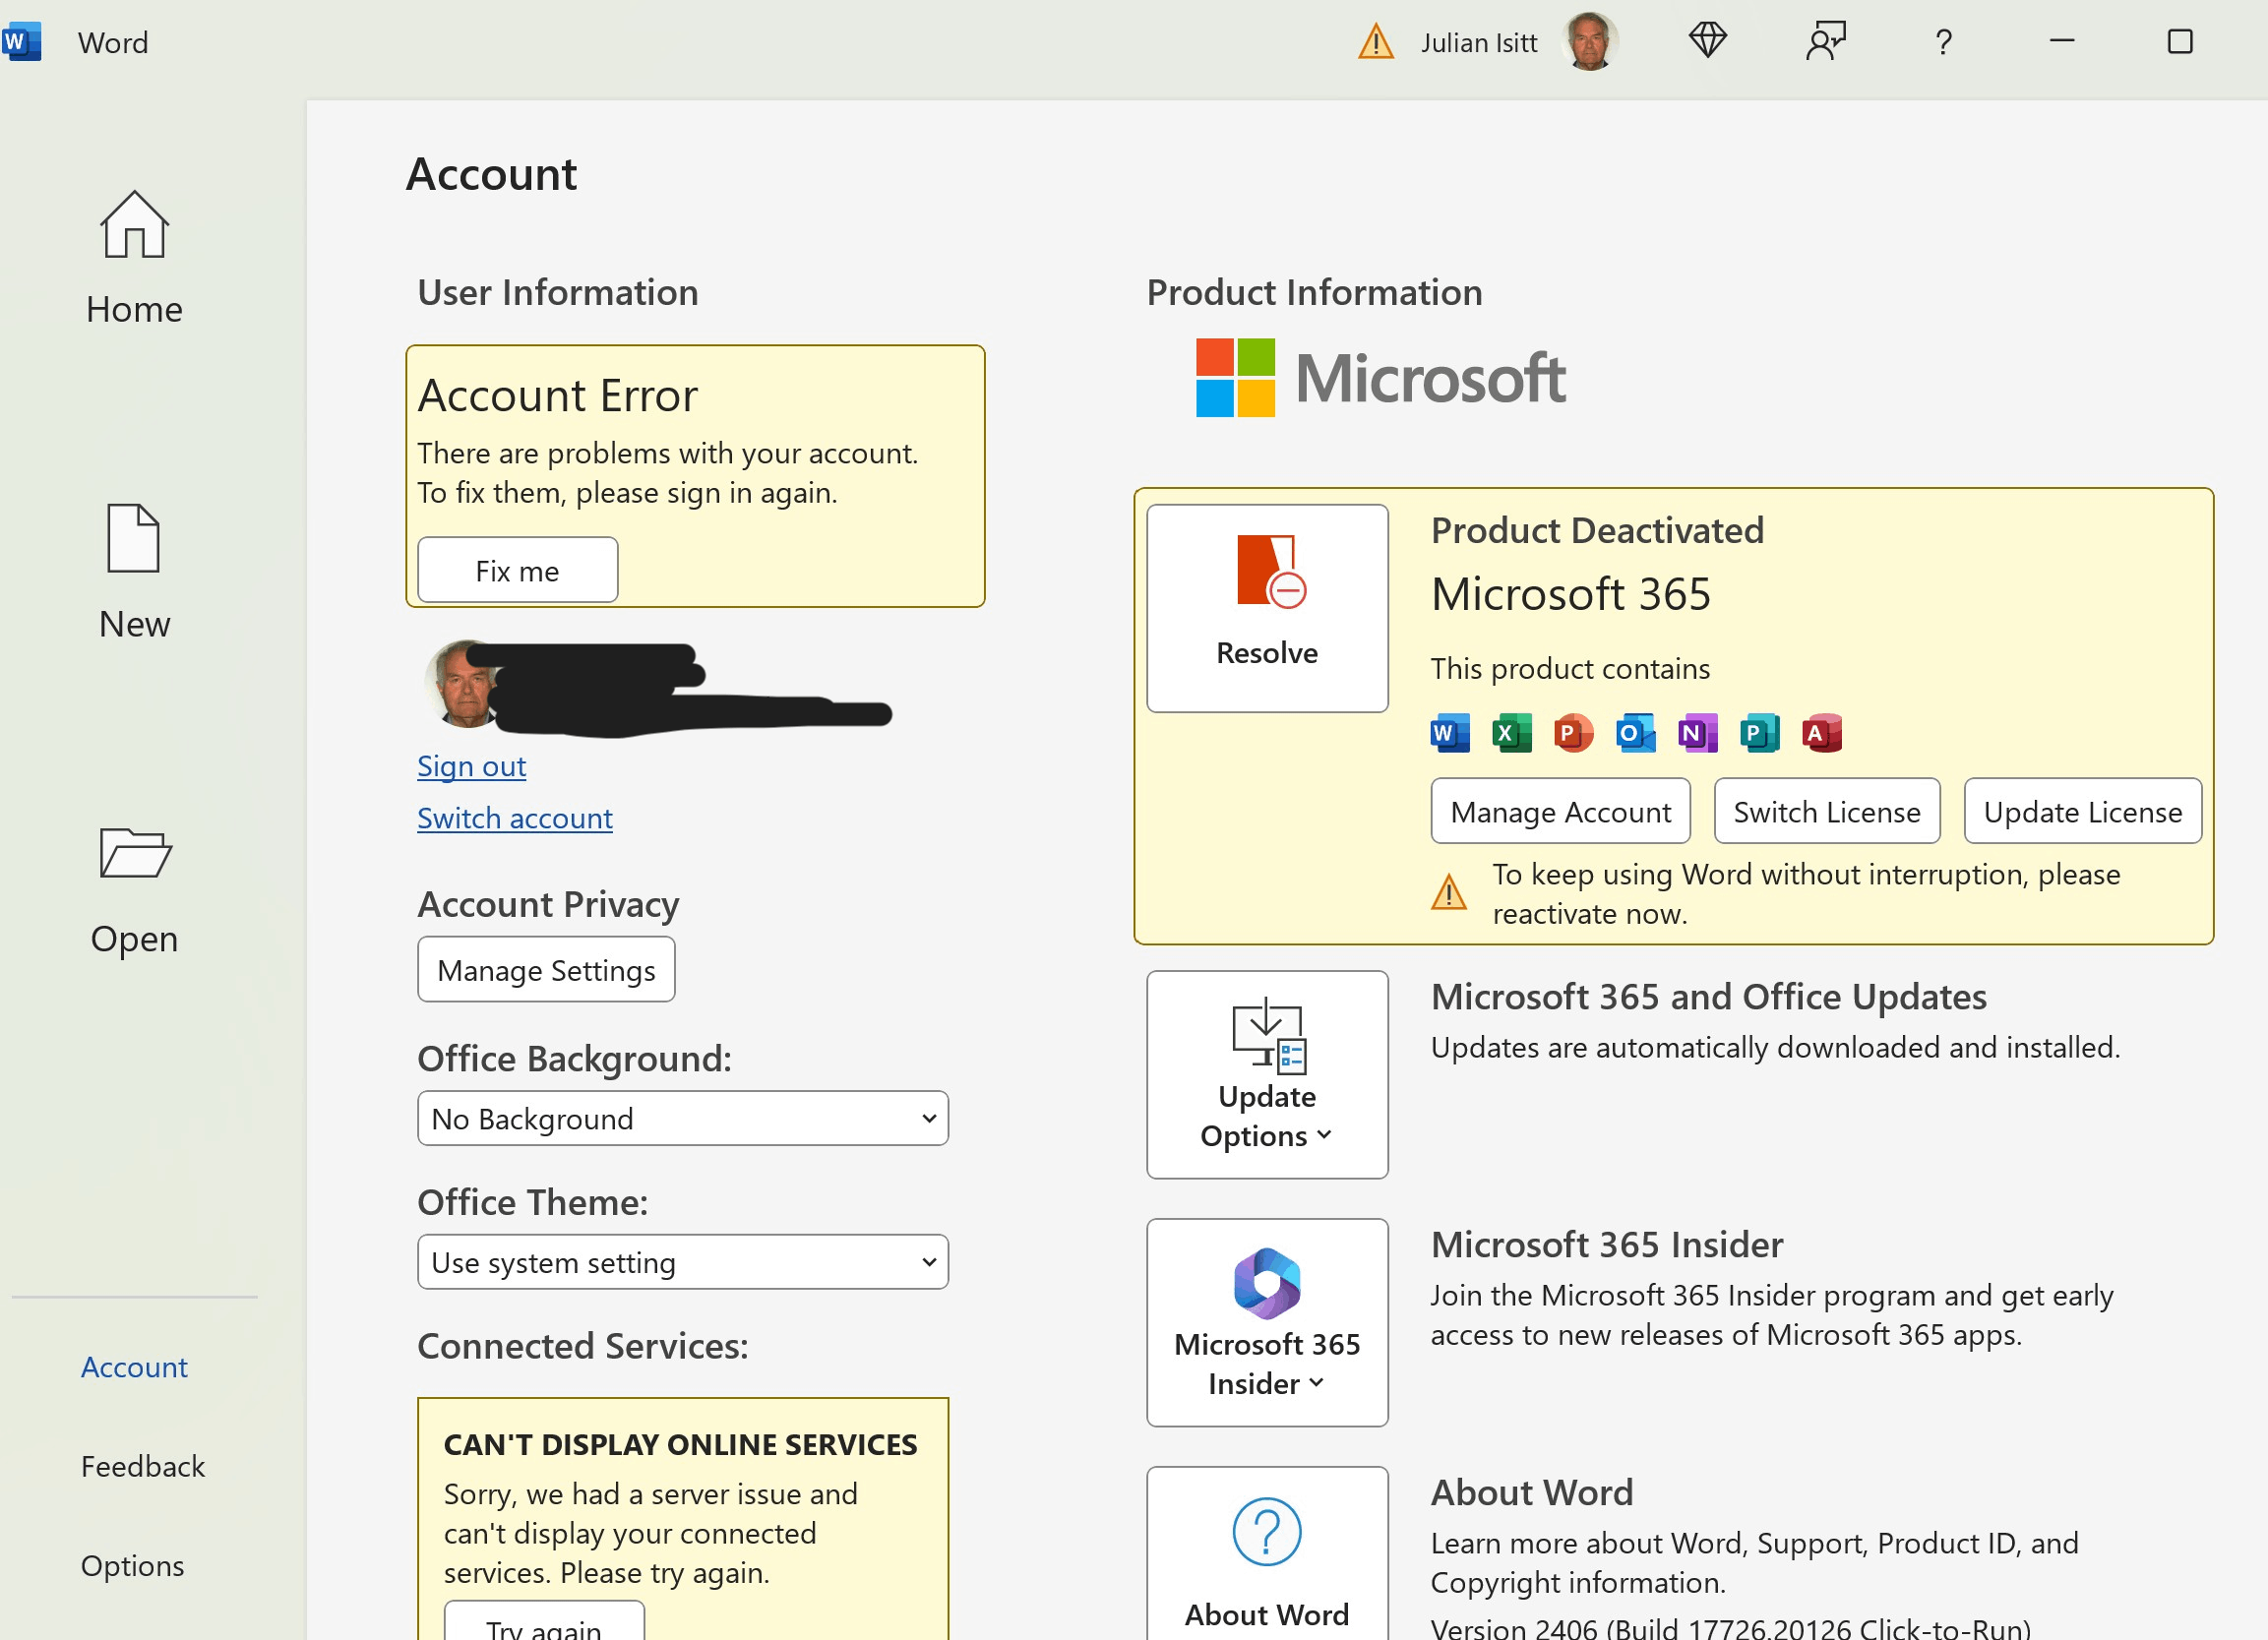The image size is (2268, 1640).
Task: Click the Excel app icon under This product contains
Action: 1512,733
